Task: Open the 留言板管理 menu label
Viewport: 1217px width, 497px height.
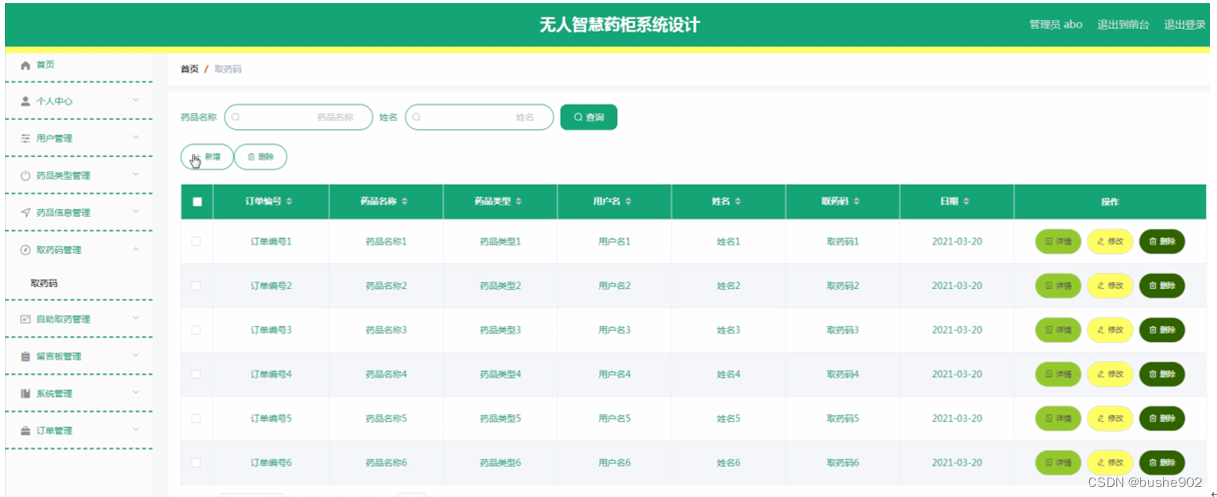Action: pyautogui.click(x=59, y=356)
